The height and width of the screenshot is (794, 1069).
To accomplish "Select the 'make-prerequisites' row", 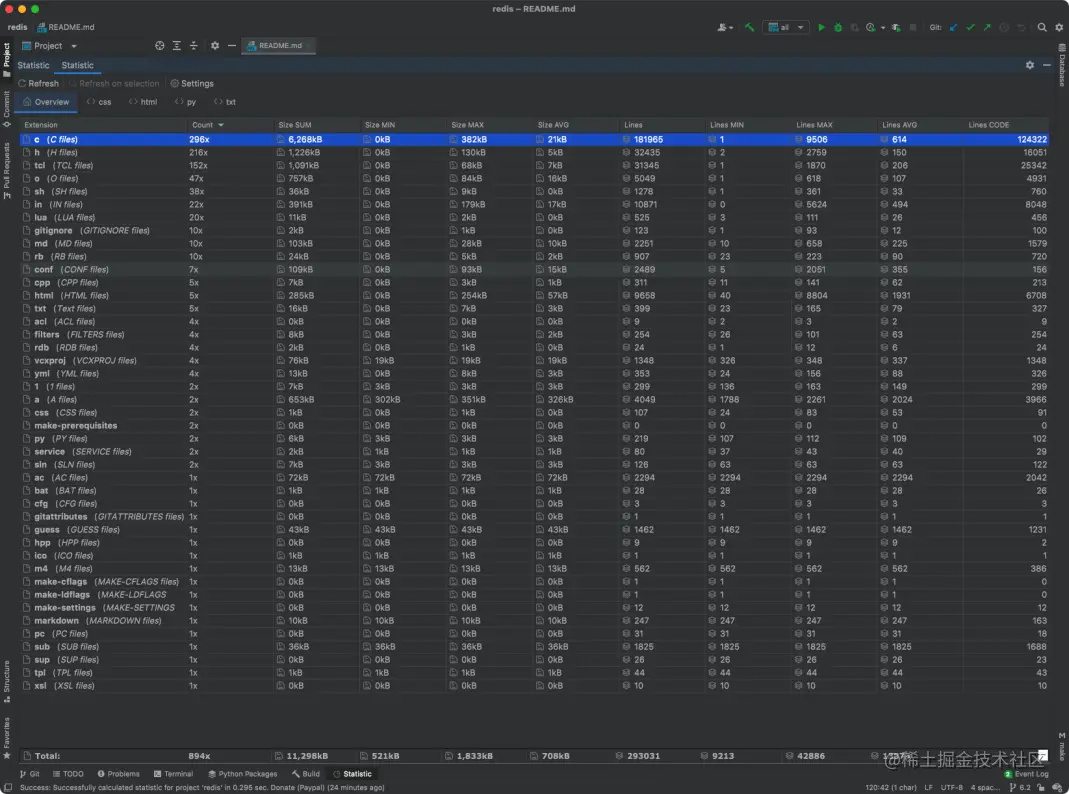I will click(534, 425).
